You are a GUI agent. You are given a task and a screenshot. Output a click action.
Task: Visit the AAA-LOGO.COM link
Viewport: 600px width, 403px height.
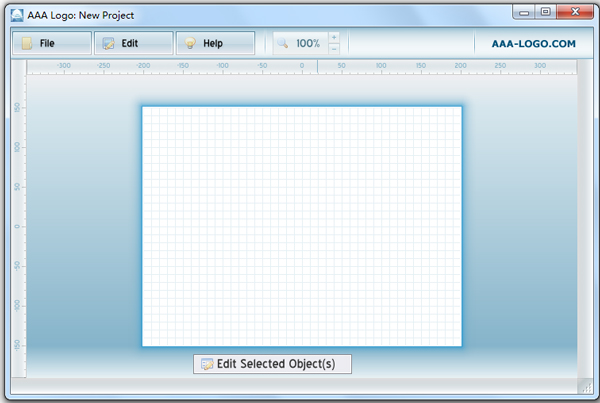click(533, 44)
